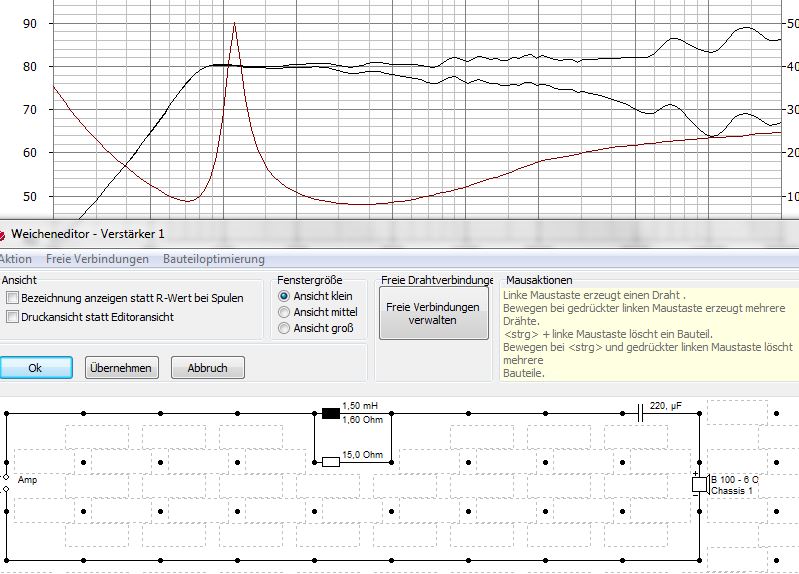The width and height of the screenshot is (799, 574).
Task: Toggle Druckansicht statt Editoransicht checkbox
Action: point(12,317)
